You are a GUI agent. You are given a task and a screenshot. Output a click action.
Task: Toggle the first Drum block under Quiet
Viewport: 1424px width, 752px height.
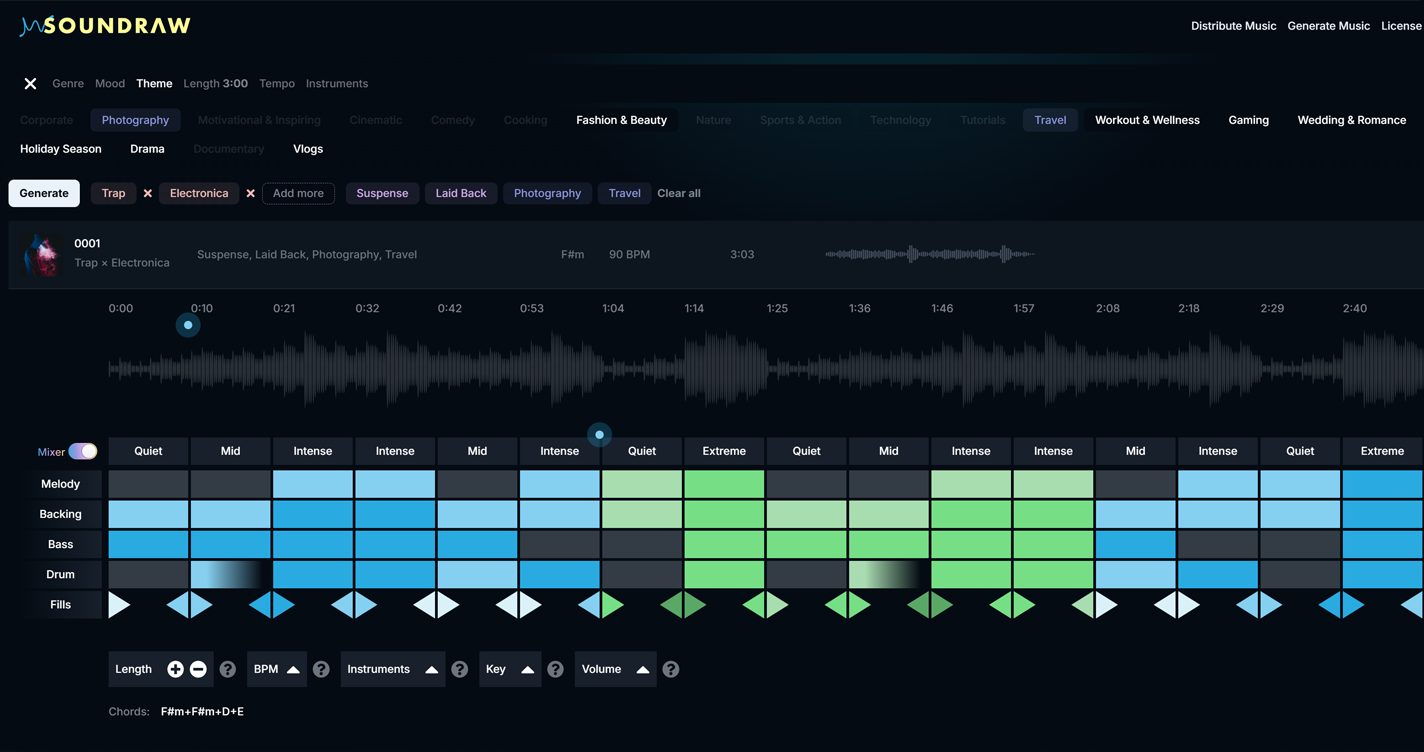pos(148,575)
